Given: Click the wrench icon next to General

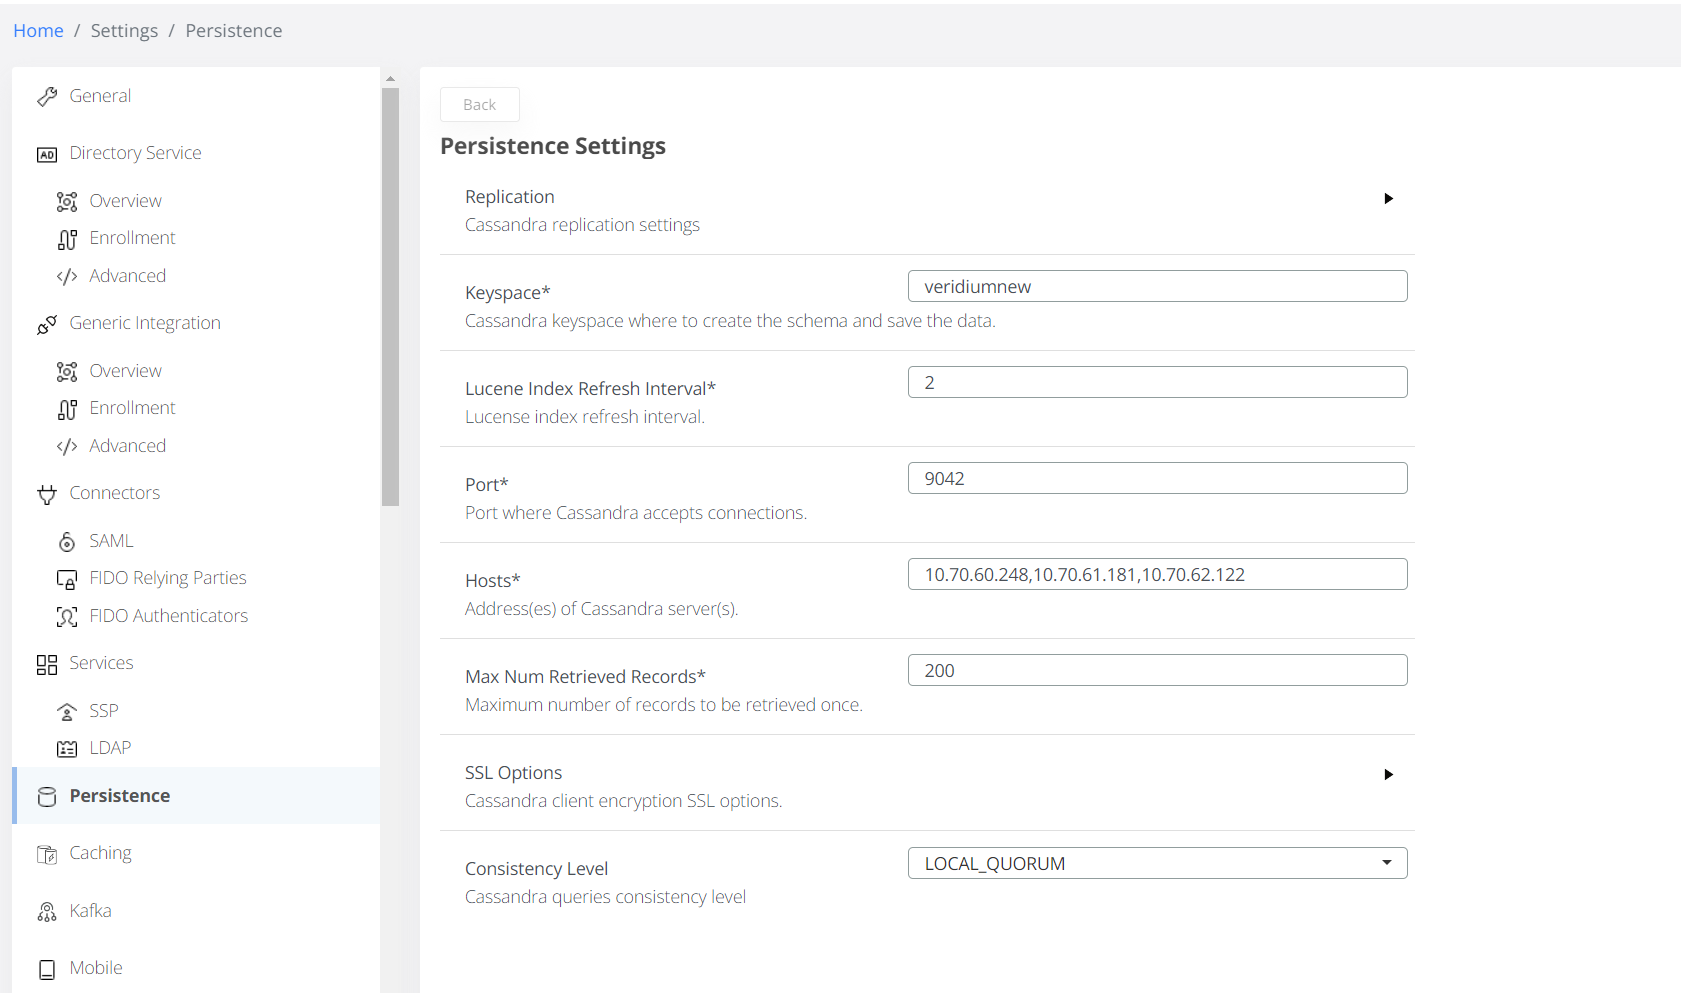Looking at the screenshot, I should (x=47, y=97).
